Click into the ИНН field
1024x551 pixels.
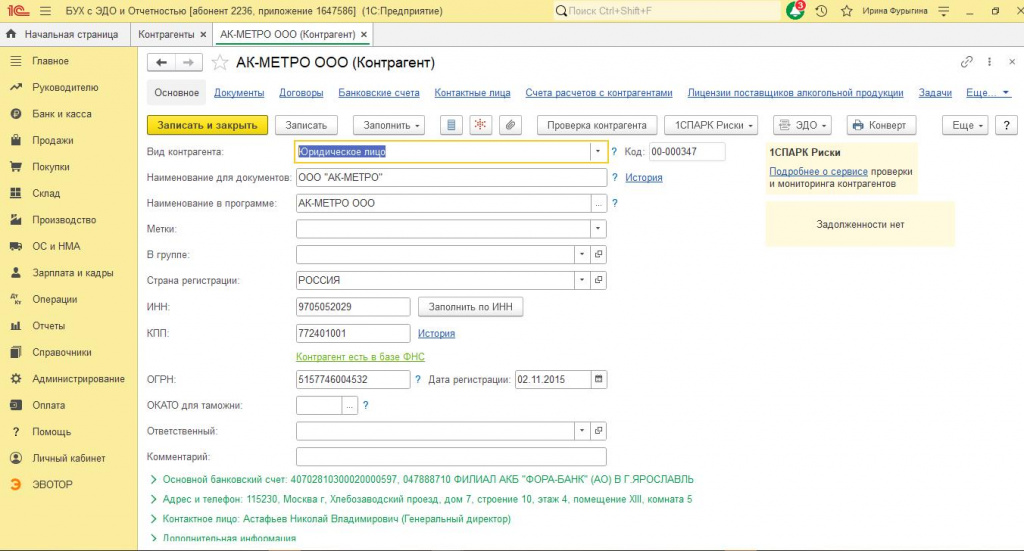[353, 307]
